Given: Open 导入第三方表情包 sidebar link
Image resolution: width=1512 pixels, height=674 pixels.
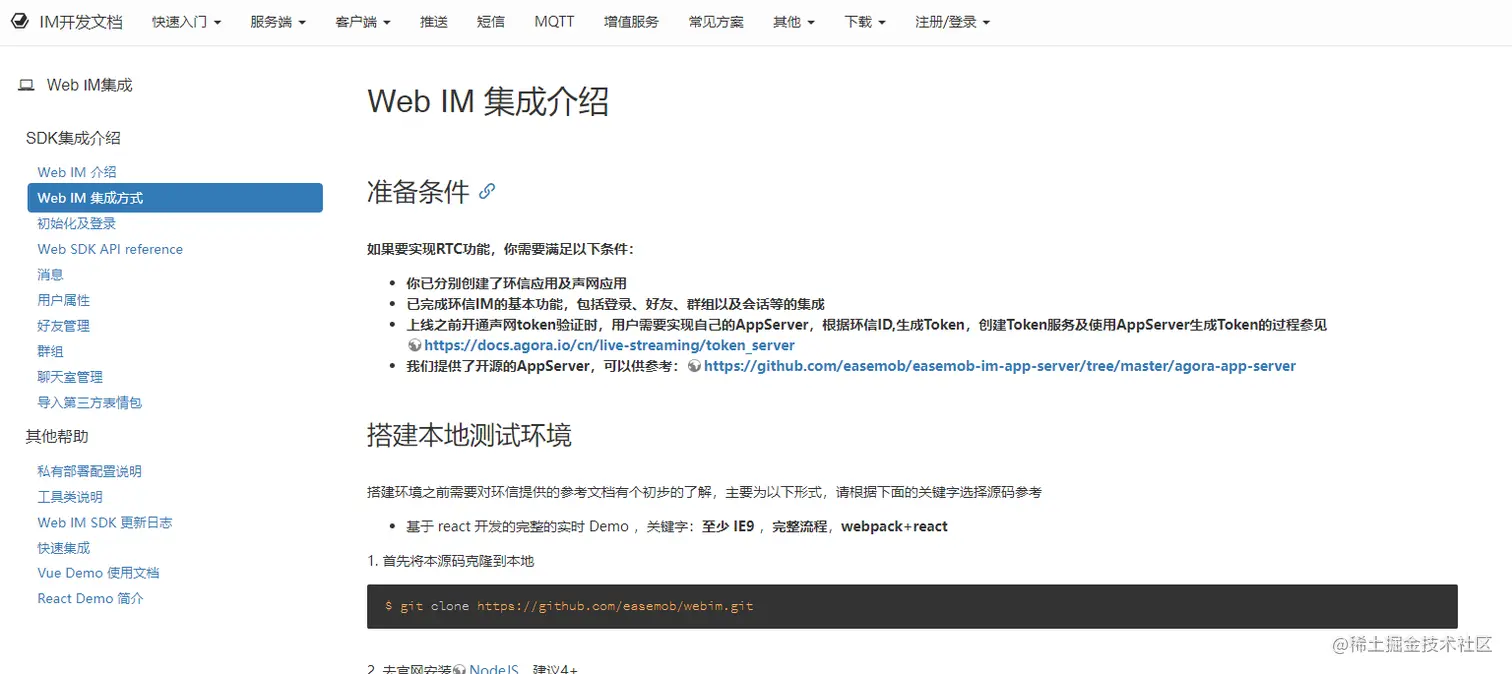Looking at the screenshot, I should click(90, 402).
